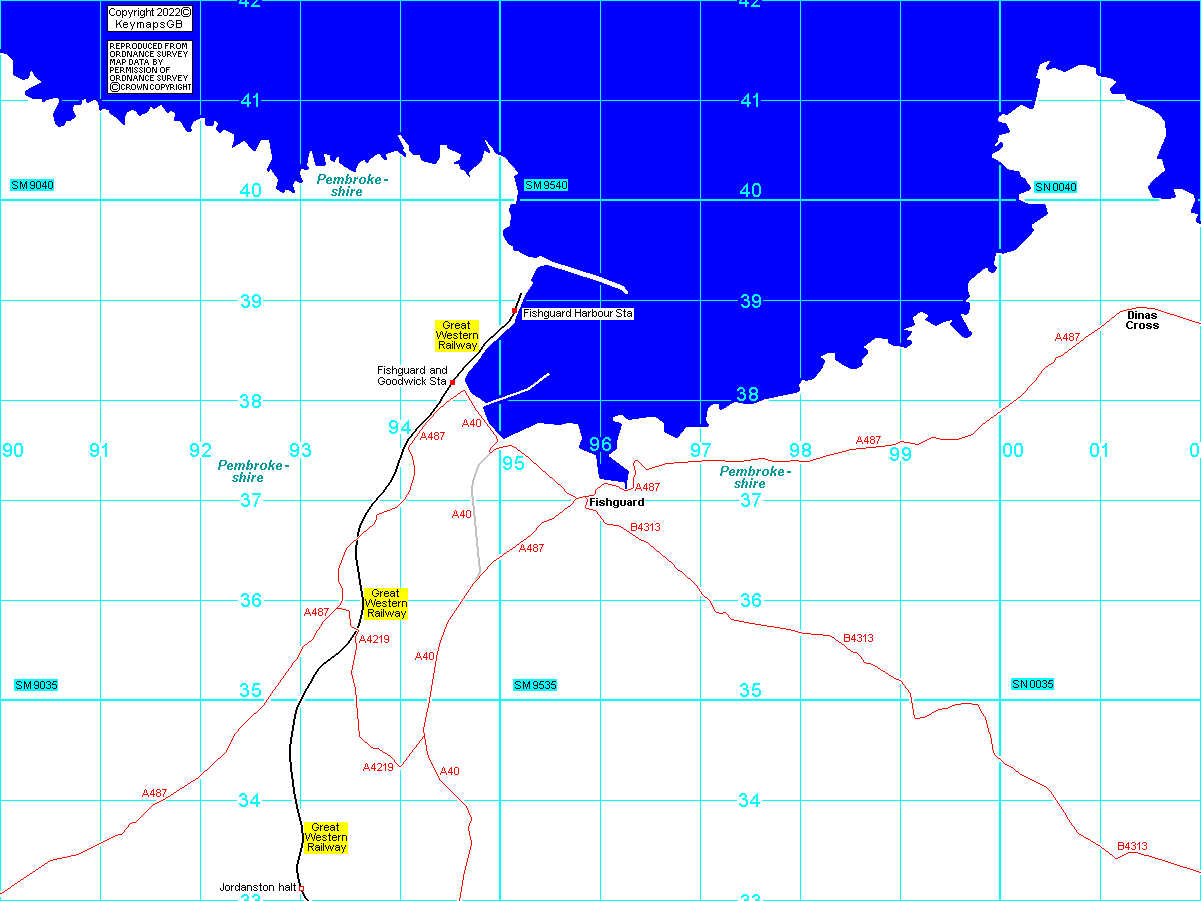
Task: Click the B4313 road label nearest Fishguard
Action: [x=645, y=527]
